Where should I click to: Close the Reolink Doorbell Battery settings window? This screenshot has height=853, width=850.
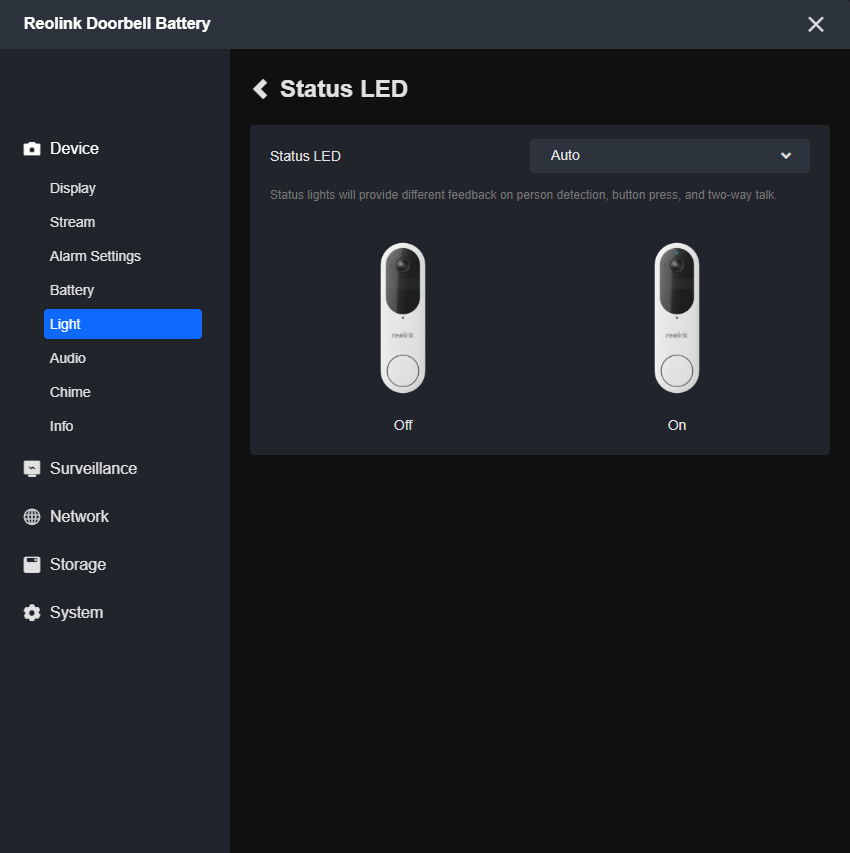tap(816, 24)
